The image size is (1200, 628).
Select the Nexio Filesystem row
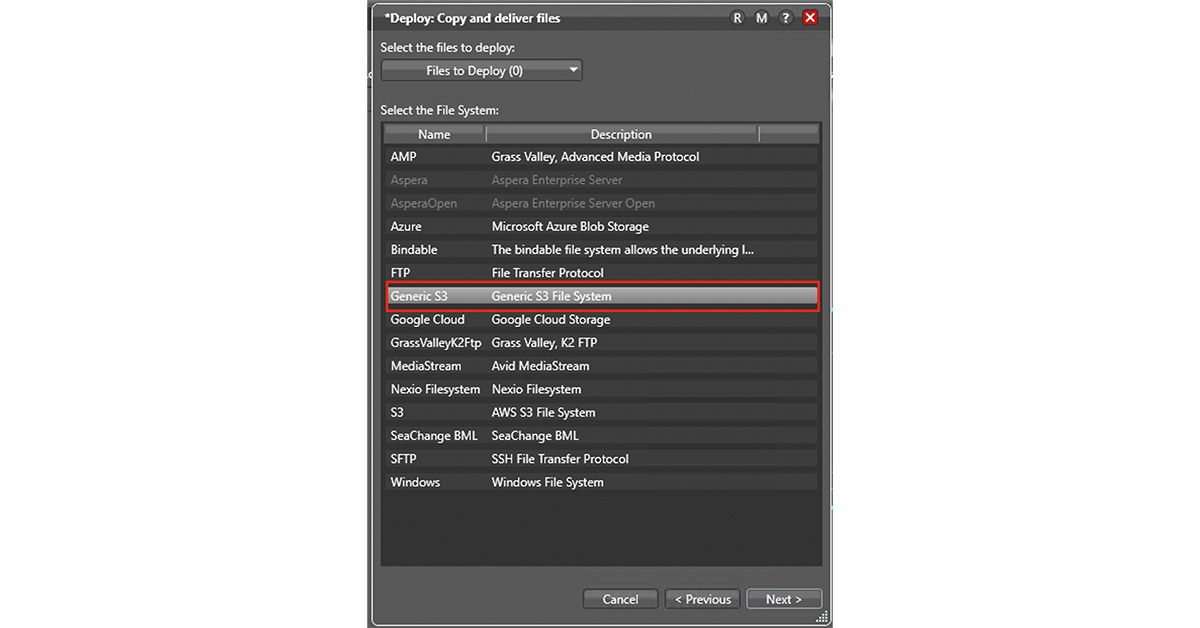pyautogui.click(x=602, y=389)
